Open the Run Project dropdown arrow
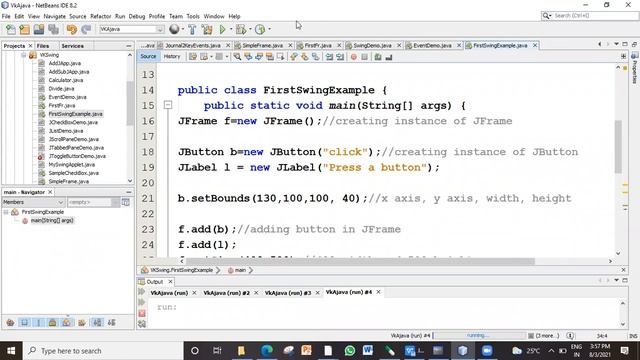 [x=231, y=29]
